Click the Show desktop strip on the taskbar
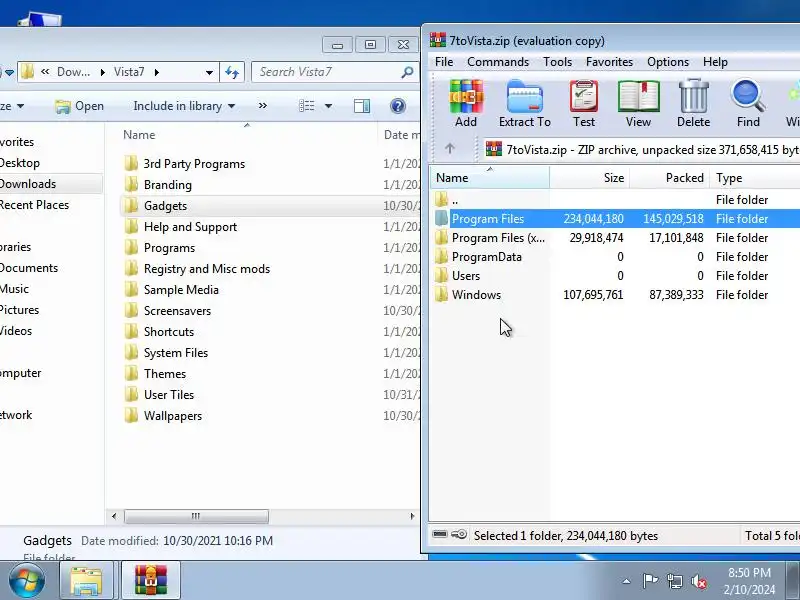The width and height of the screenshot is (800, 600). (x=792, y=580)
